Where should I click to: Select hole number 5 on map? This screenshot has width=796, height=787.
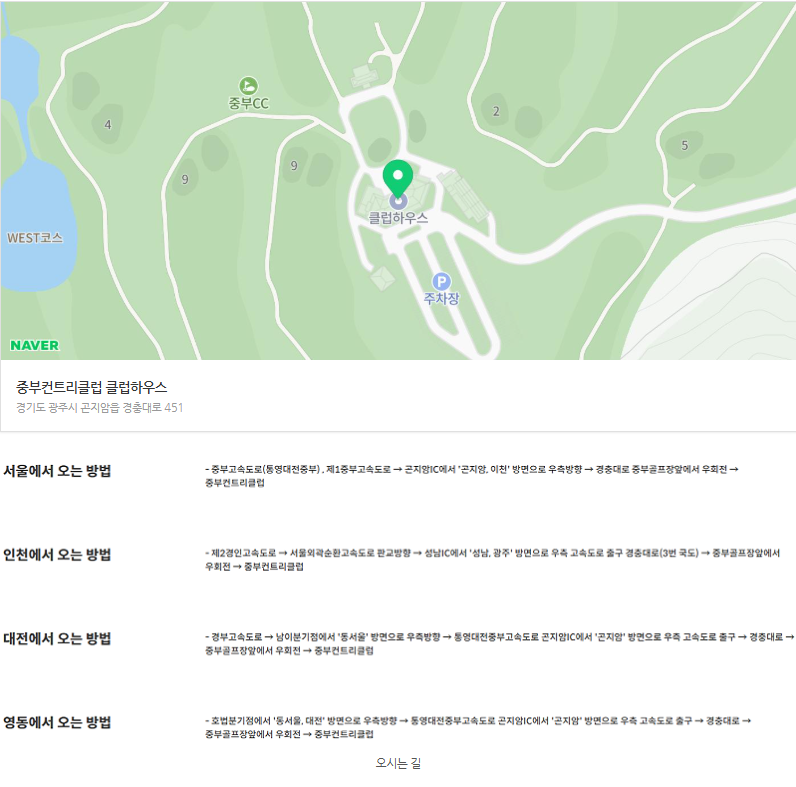point(684,146)
